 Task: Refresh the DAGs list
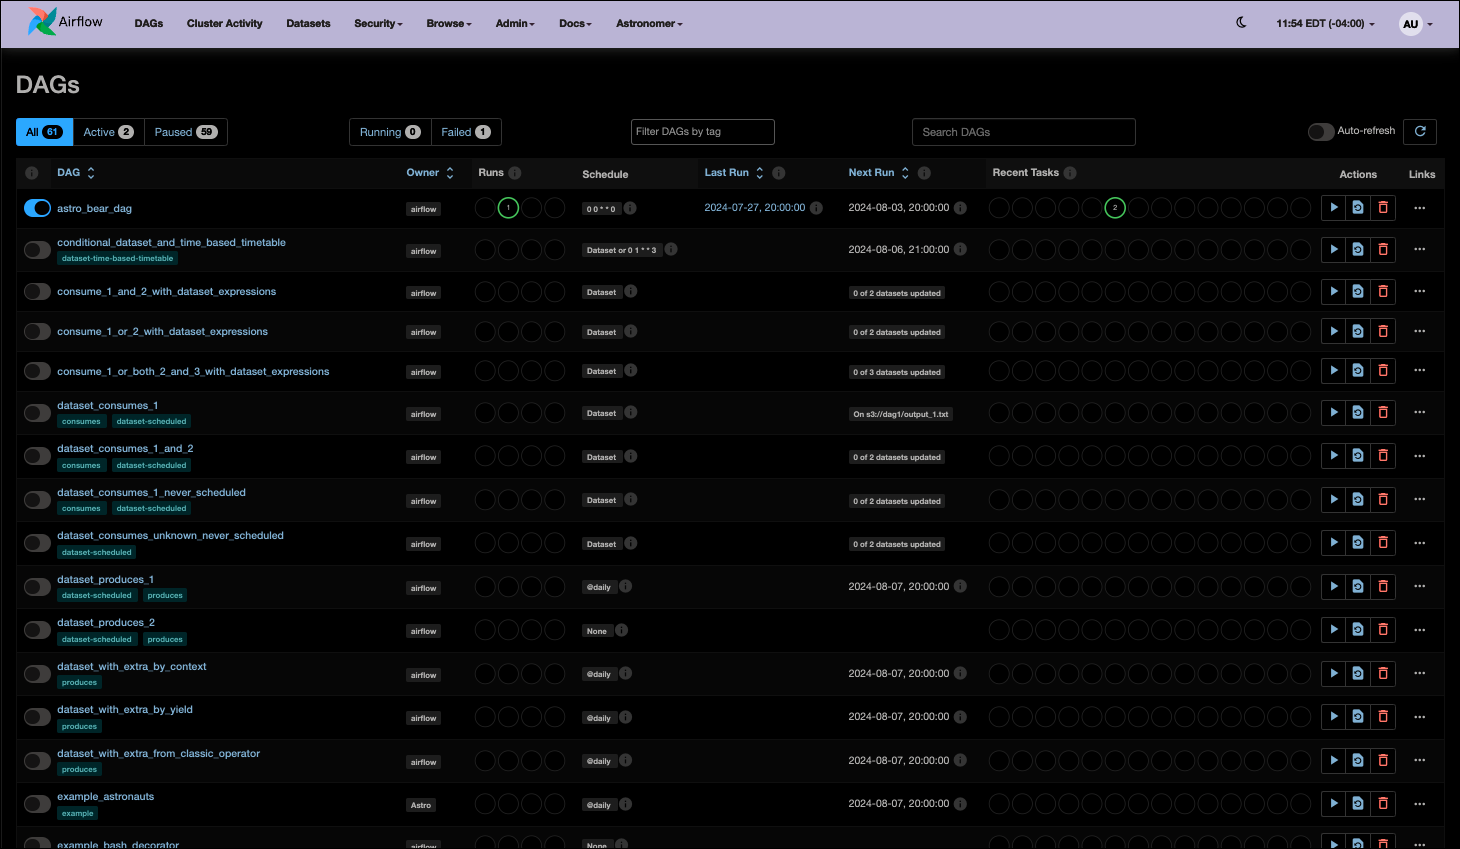[x=1420, y=131]
